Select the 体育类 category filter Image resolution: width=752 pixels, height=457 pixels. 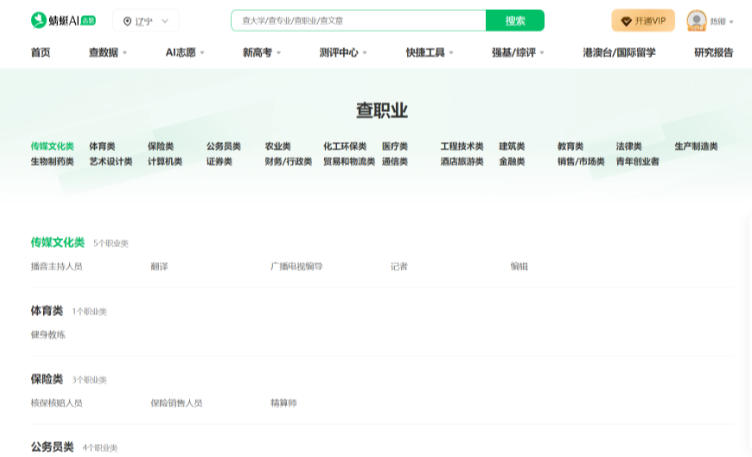[102, 146]
